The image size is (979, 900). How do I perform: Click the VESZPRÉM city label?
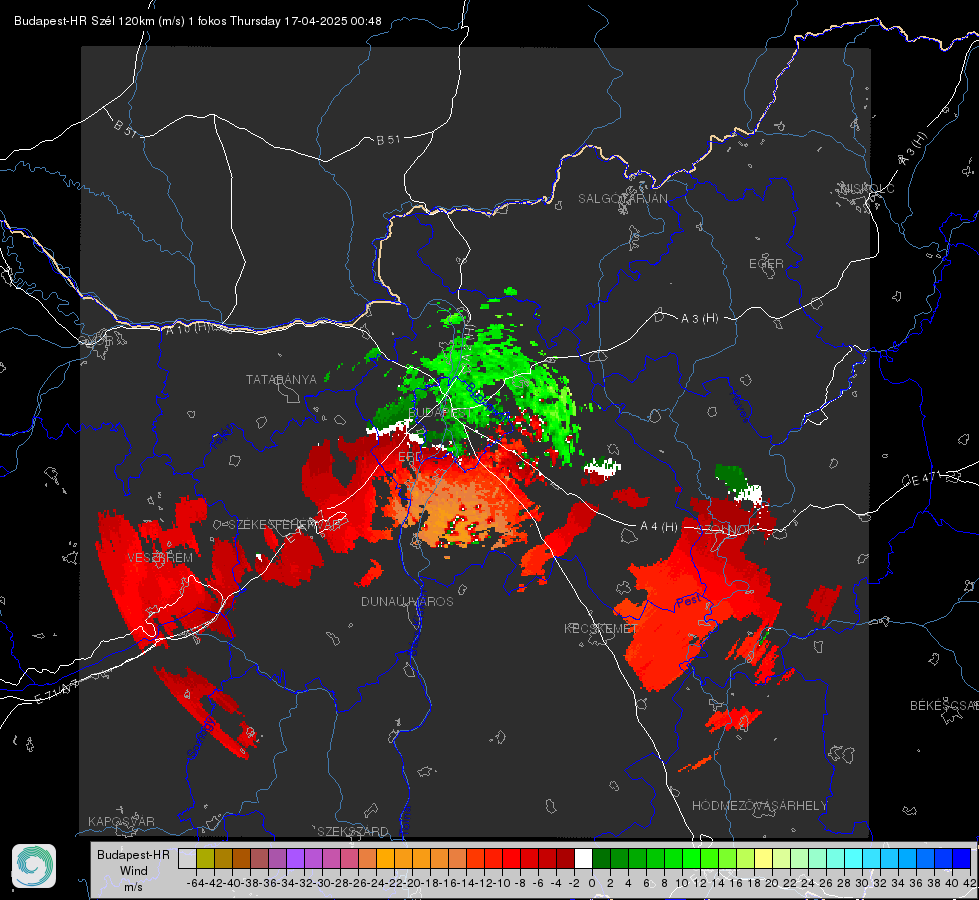click(160, 557)
